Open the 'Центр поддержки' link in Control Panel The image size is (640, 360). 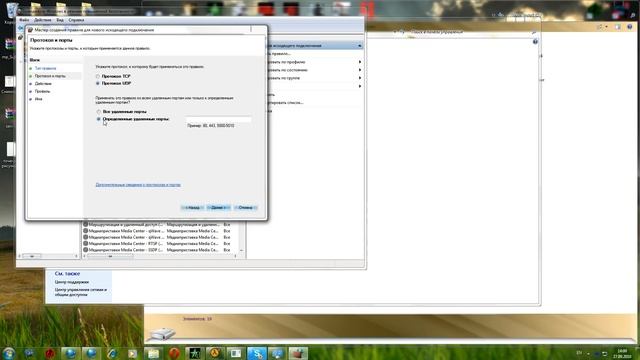coord(72,282)
